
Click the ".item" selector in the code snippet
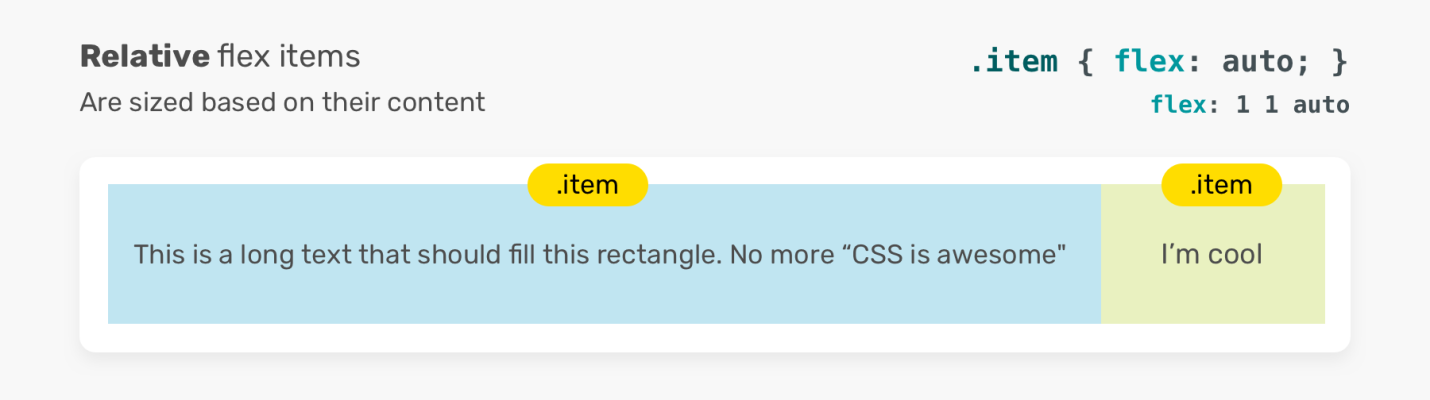point(1014,62)
